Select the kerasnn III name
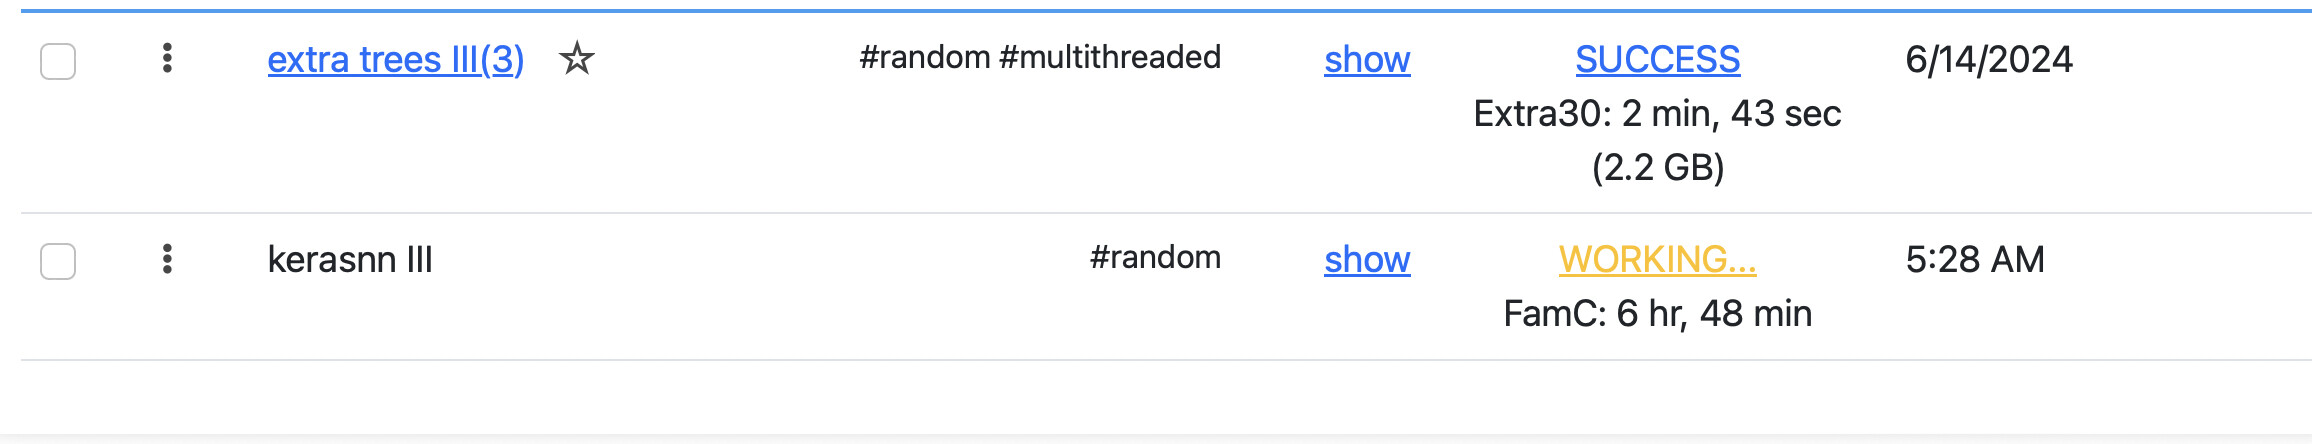The height and width of the screenshot is (444, 2312). point(350,260)
